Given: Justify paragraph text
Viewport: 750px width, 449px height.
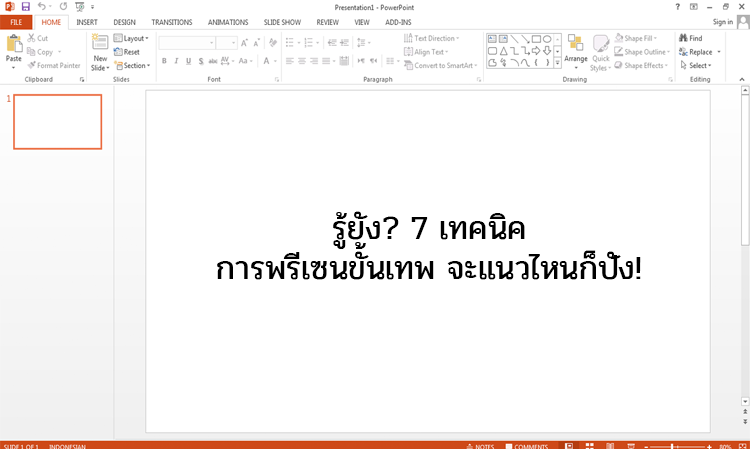Looking at the screenshot, I should 326,61.
